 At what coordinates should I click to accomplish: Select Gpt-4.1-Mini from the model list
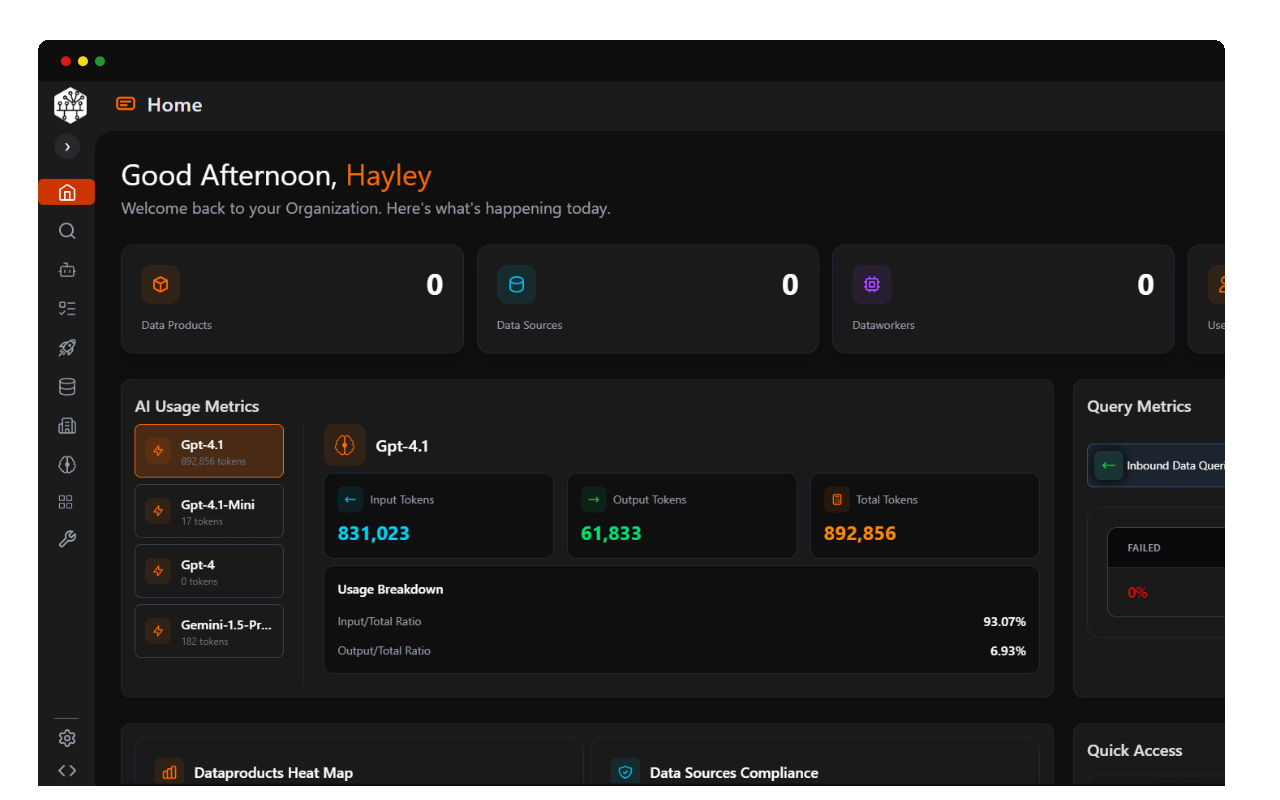coord(209,511)
